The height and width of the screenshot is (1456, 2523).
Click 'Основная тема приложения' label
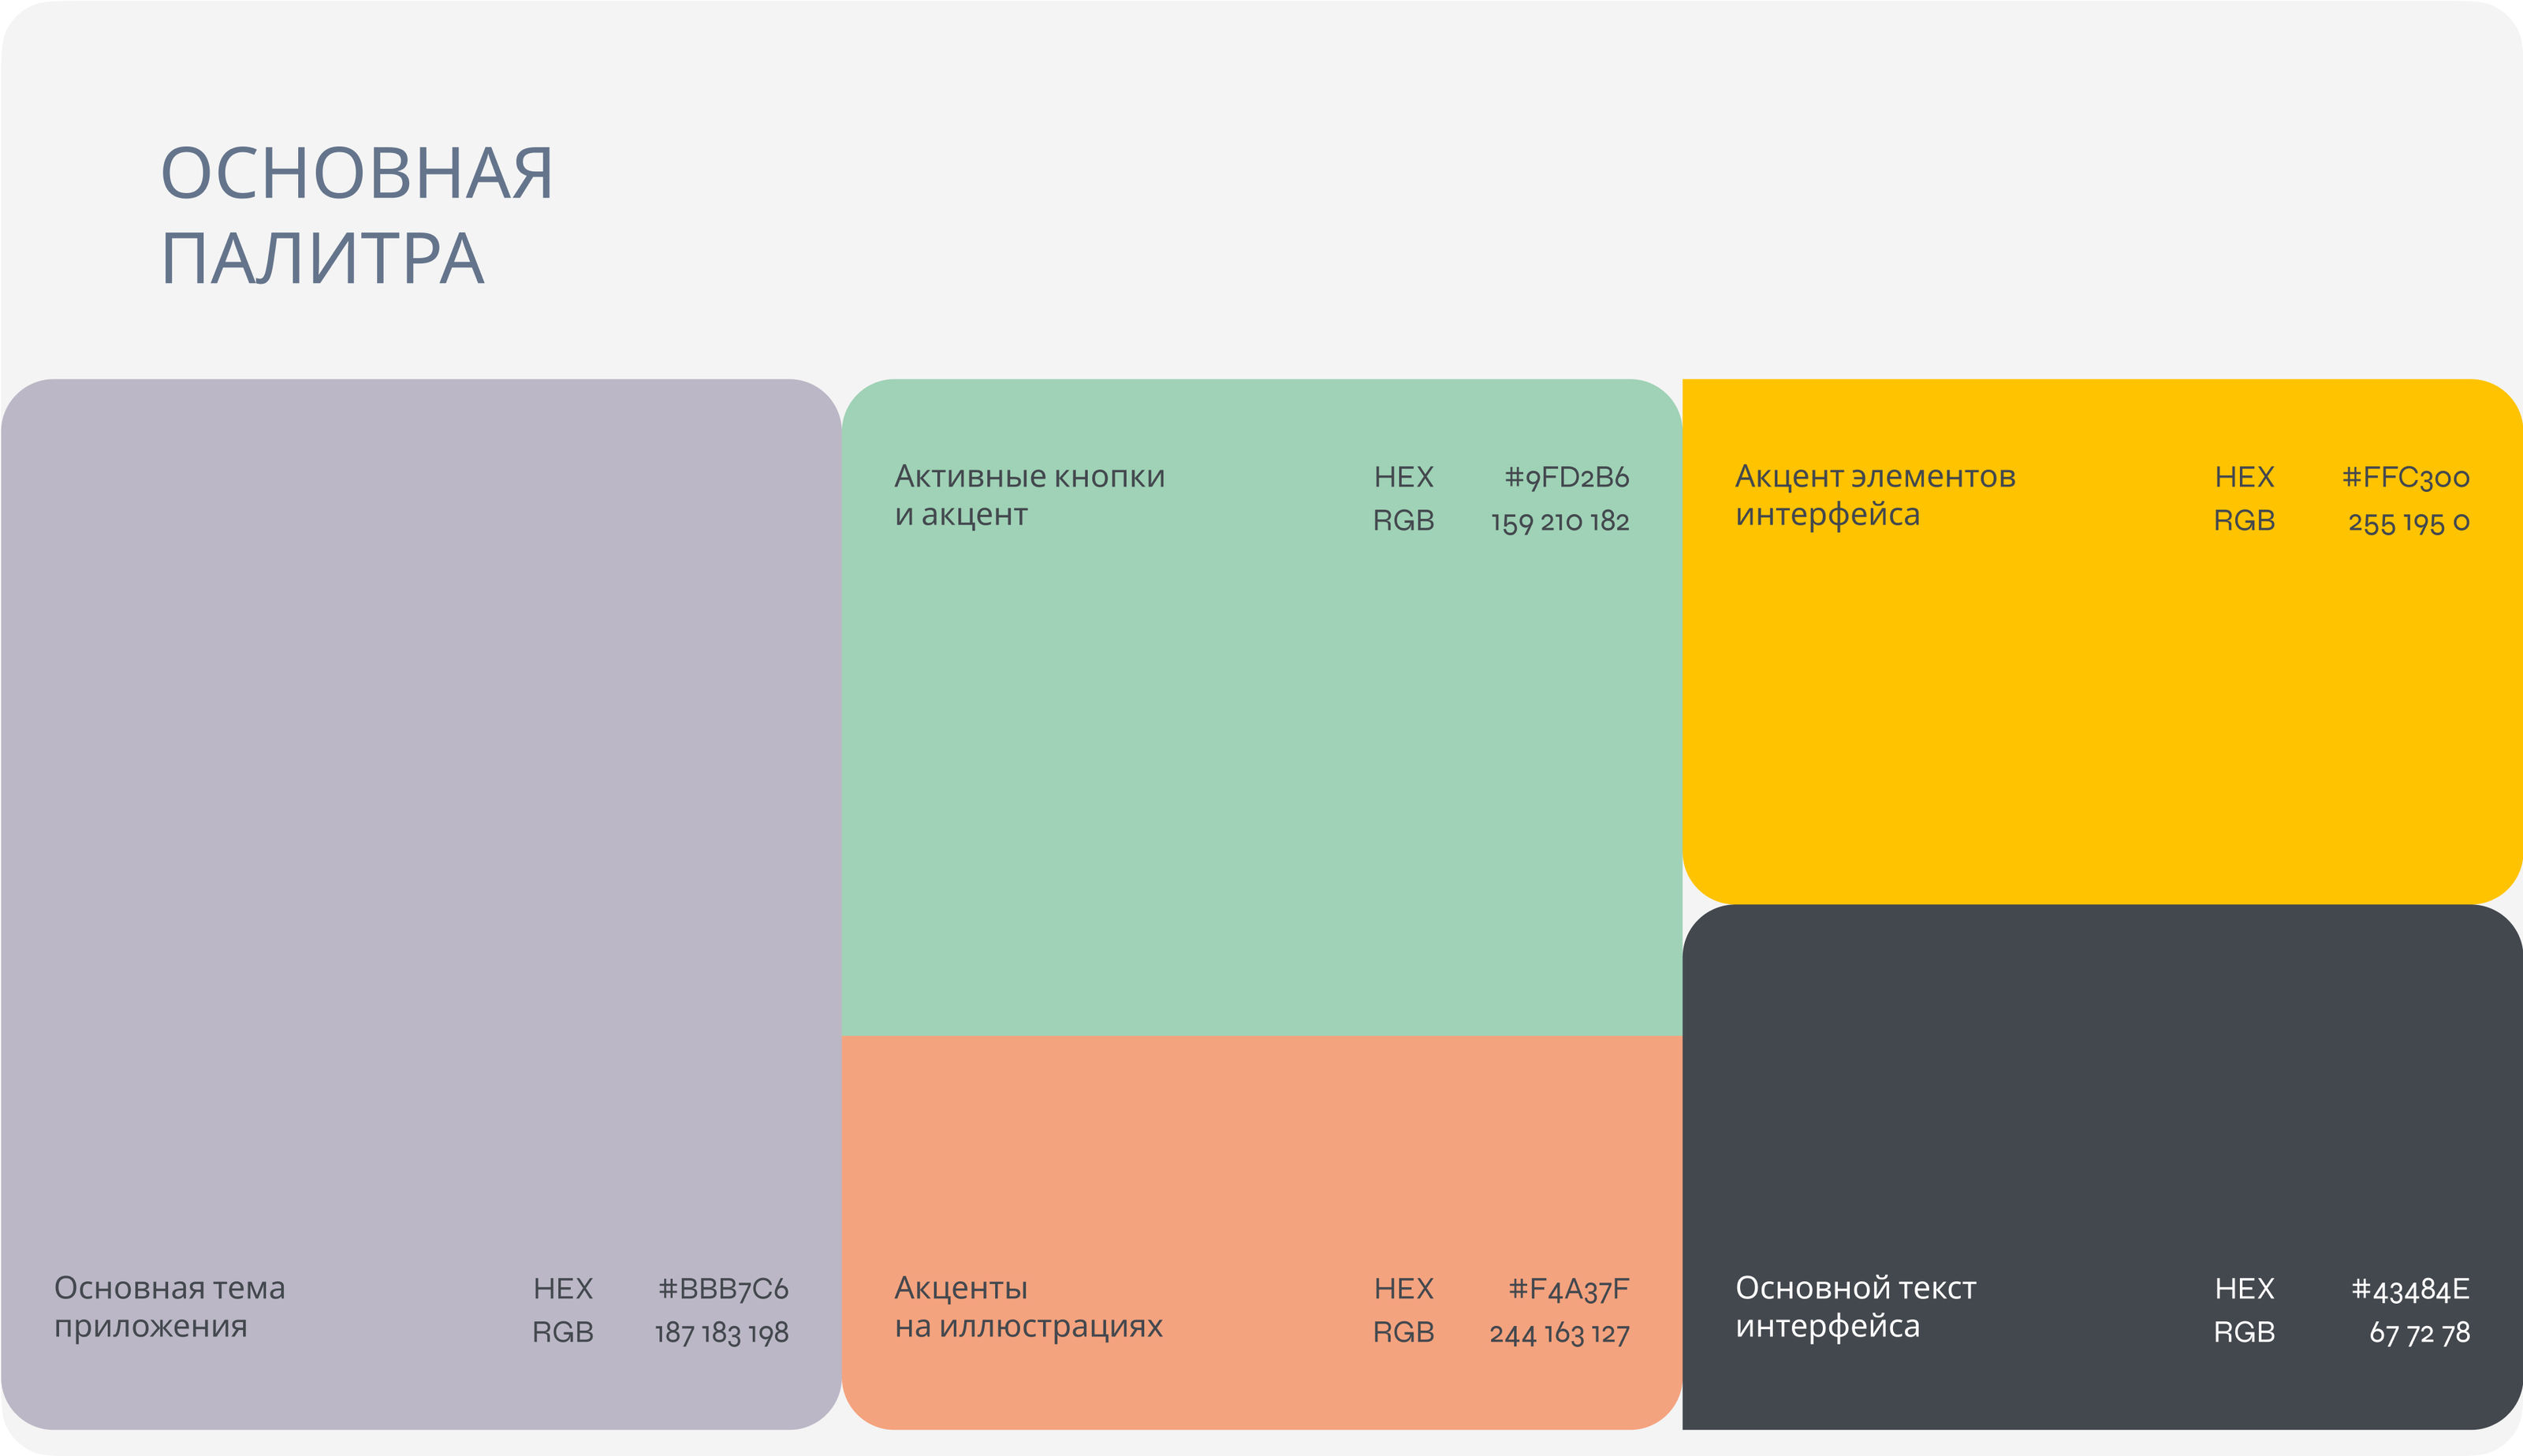pyautogui.click(x=169, y=1307)
